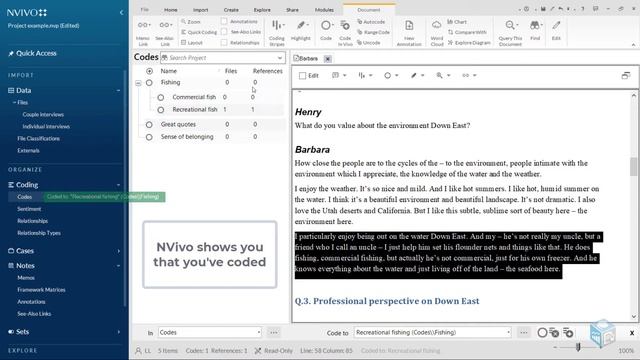Enable the Annotations checkbox
The height and width of the screenshot is (360, 640).
click(224, 21)
